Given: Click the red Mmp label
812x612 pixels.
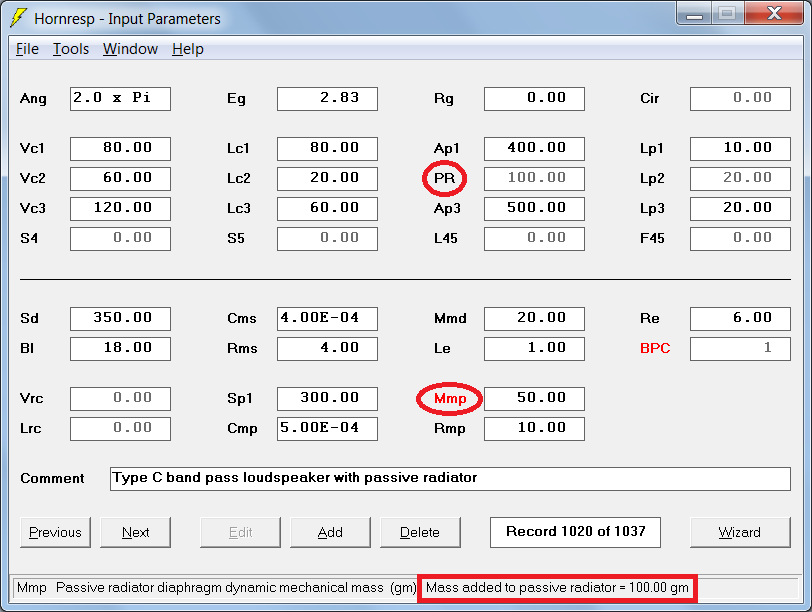Looking at the screenshot, I should [x=450, y=399].
